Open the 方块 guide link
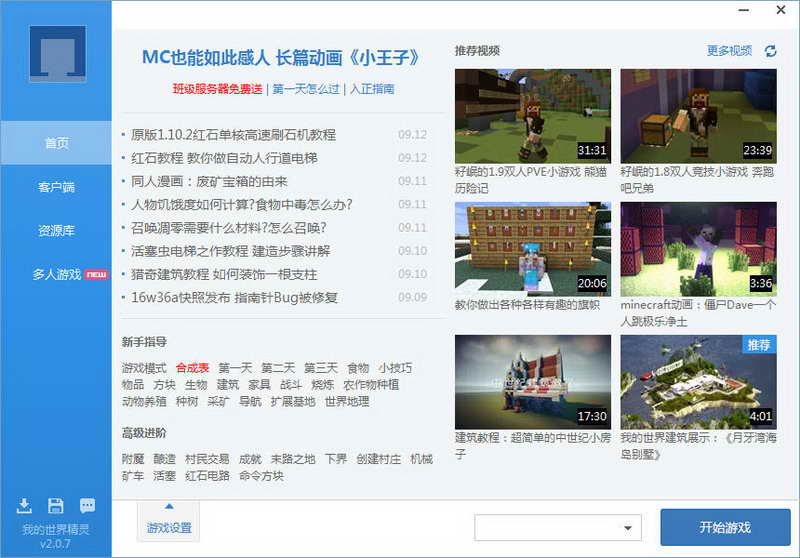The width and height of the screenshot is (800, 558). coord(164,385)
